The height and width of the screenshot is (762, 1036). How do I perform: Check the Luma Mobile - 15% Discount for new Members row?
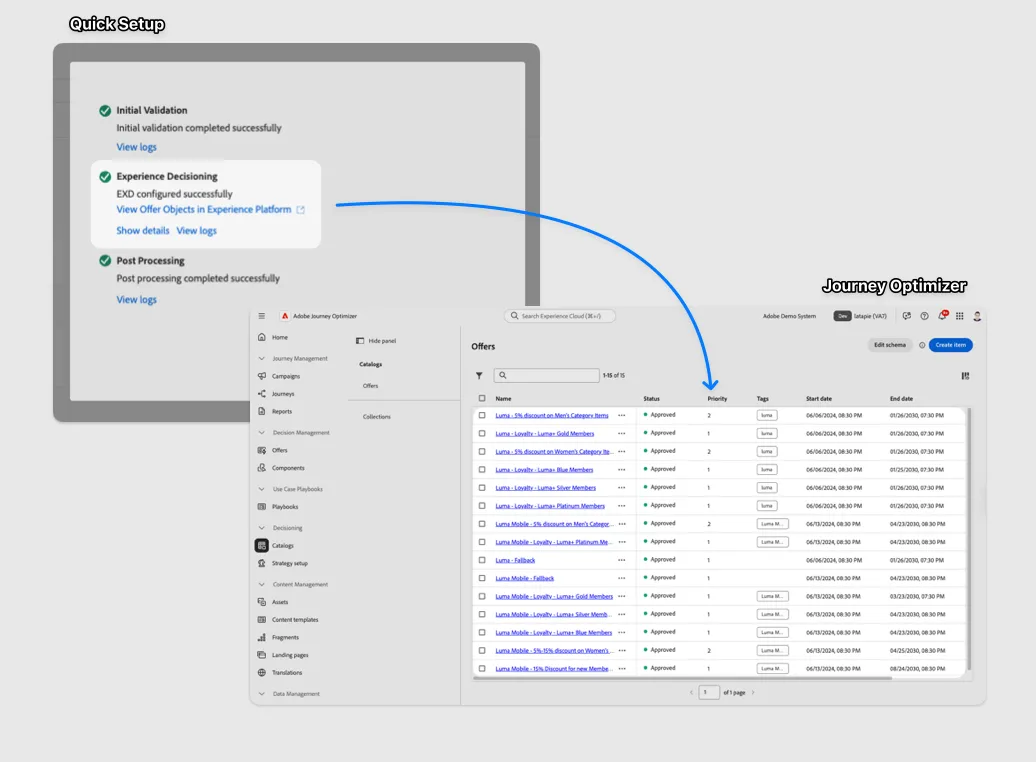pyautogui.click(x=482, y=669)
